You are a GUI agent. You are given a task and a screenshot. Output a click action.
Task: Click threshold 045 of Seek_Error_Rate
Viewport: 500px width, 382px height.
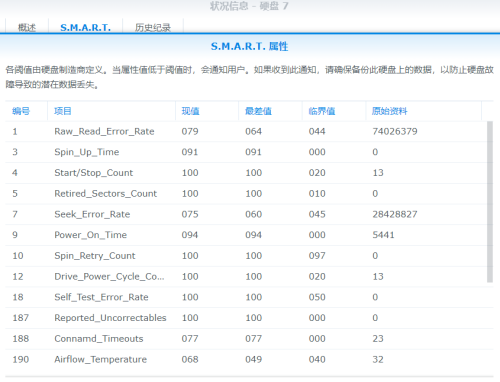[317, 214]
